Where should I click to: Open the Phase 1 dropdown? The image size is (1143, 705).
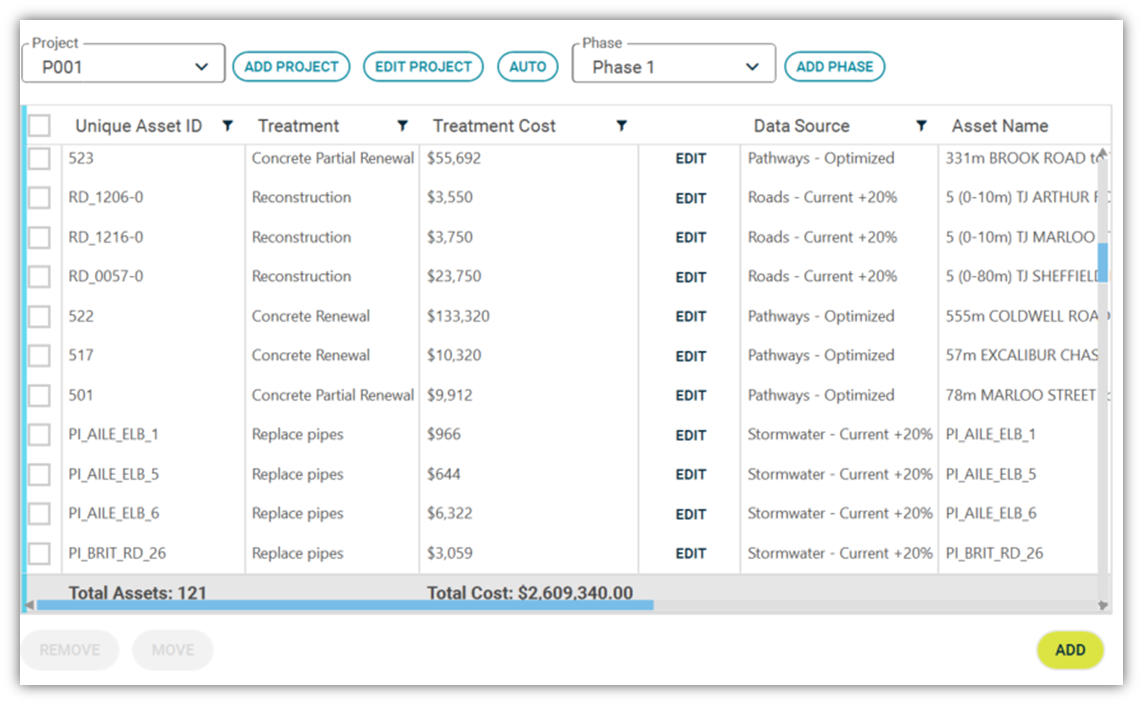click(x=674, y=66)
